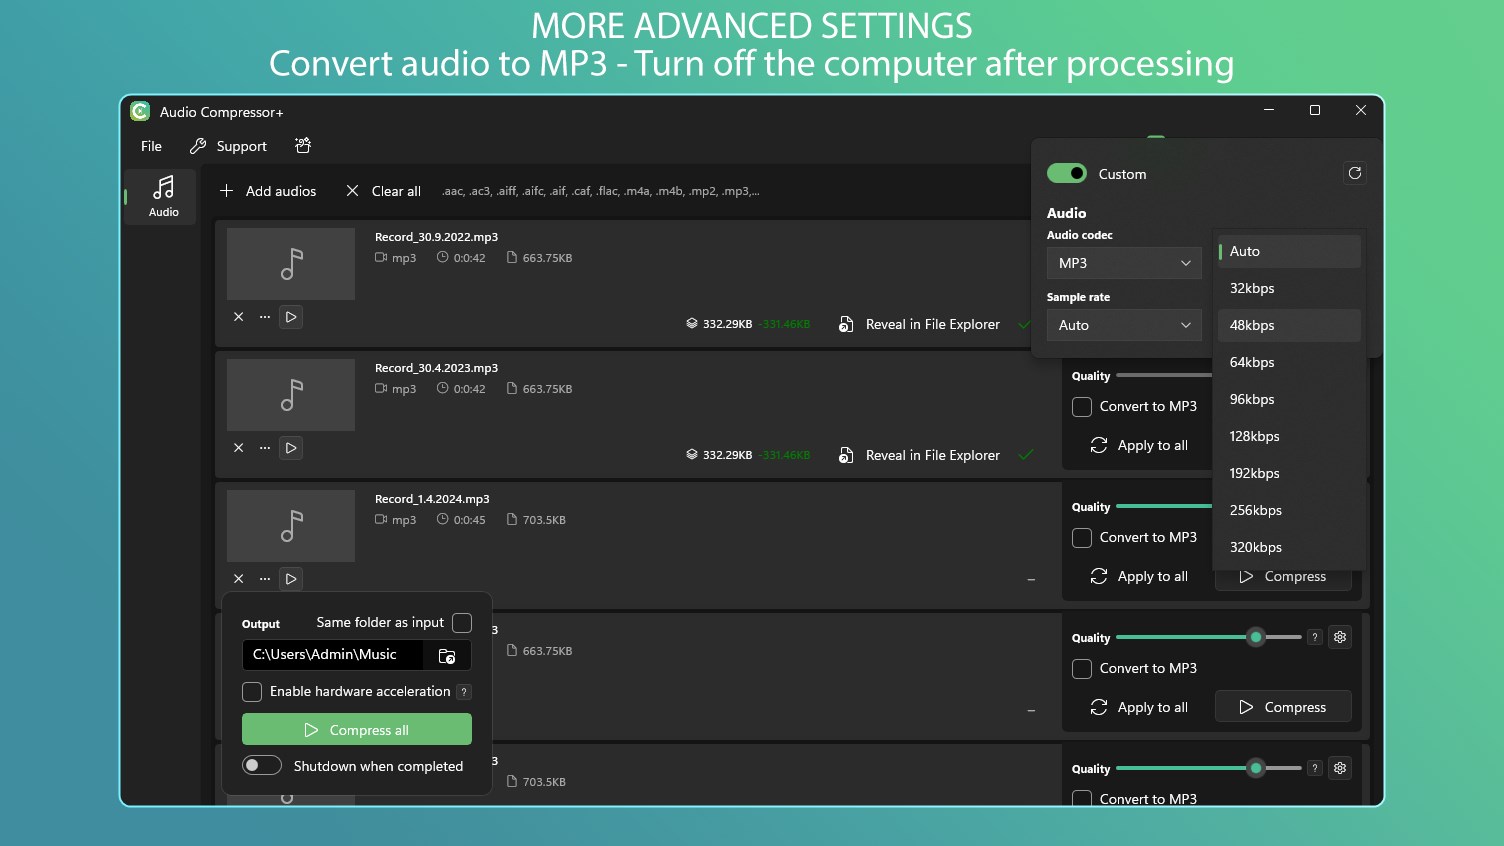Screen dimensions: 1504x846
Task: Click the Audio Compressor+ app logo
Action: 140,111
